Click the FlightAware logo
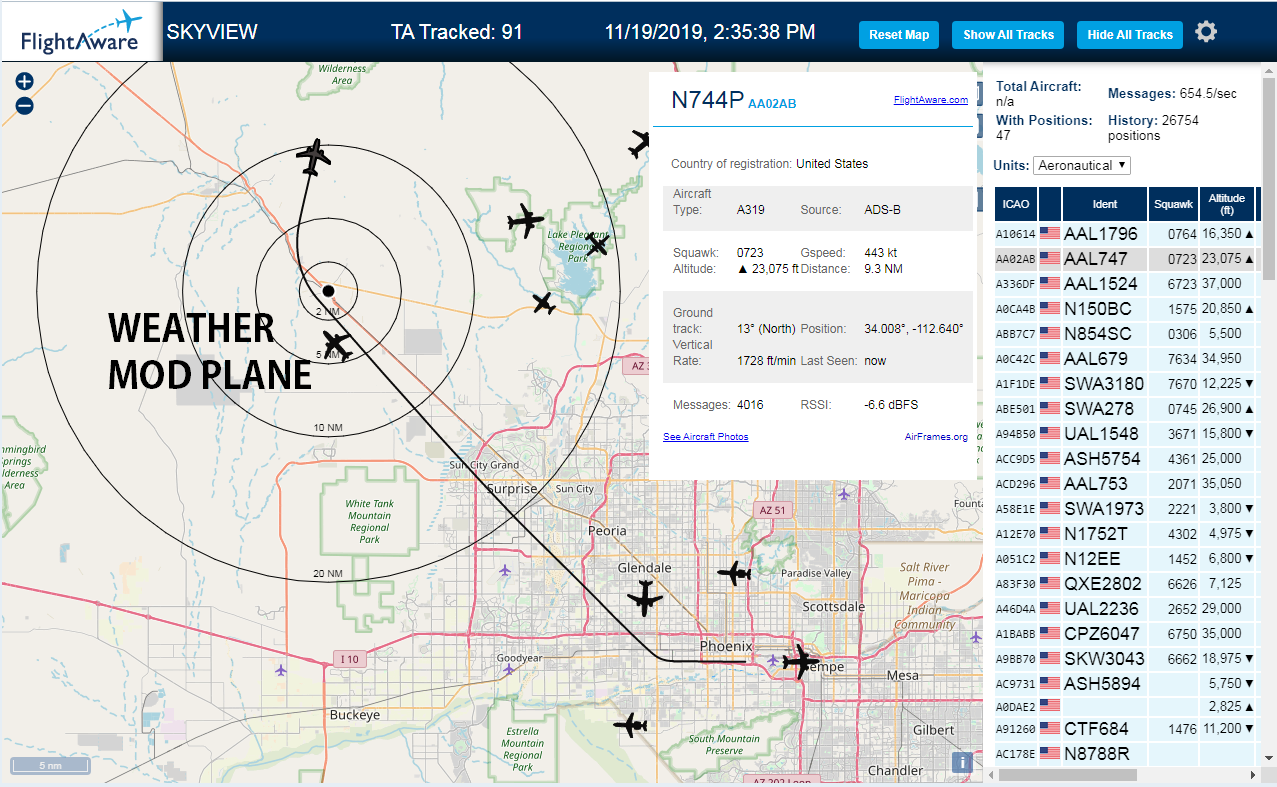The height and width of the screenshot is (787, 1277). [x=80, y=32]
